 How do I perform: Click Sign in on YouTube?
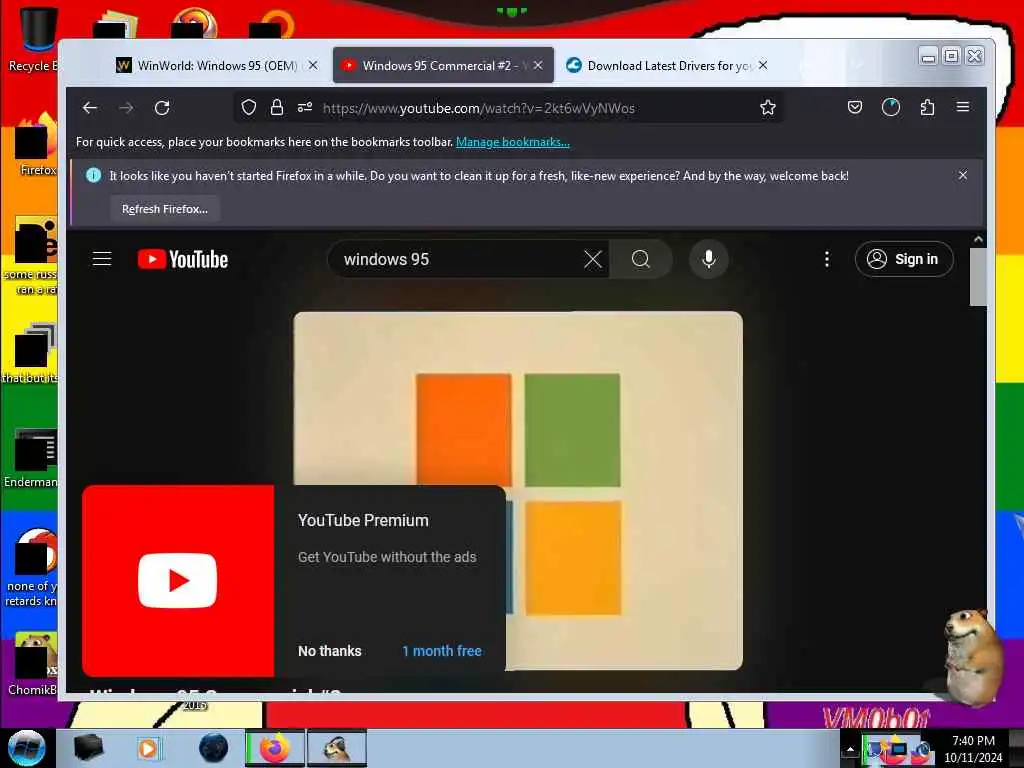tap(904, 259)
